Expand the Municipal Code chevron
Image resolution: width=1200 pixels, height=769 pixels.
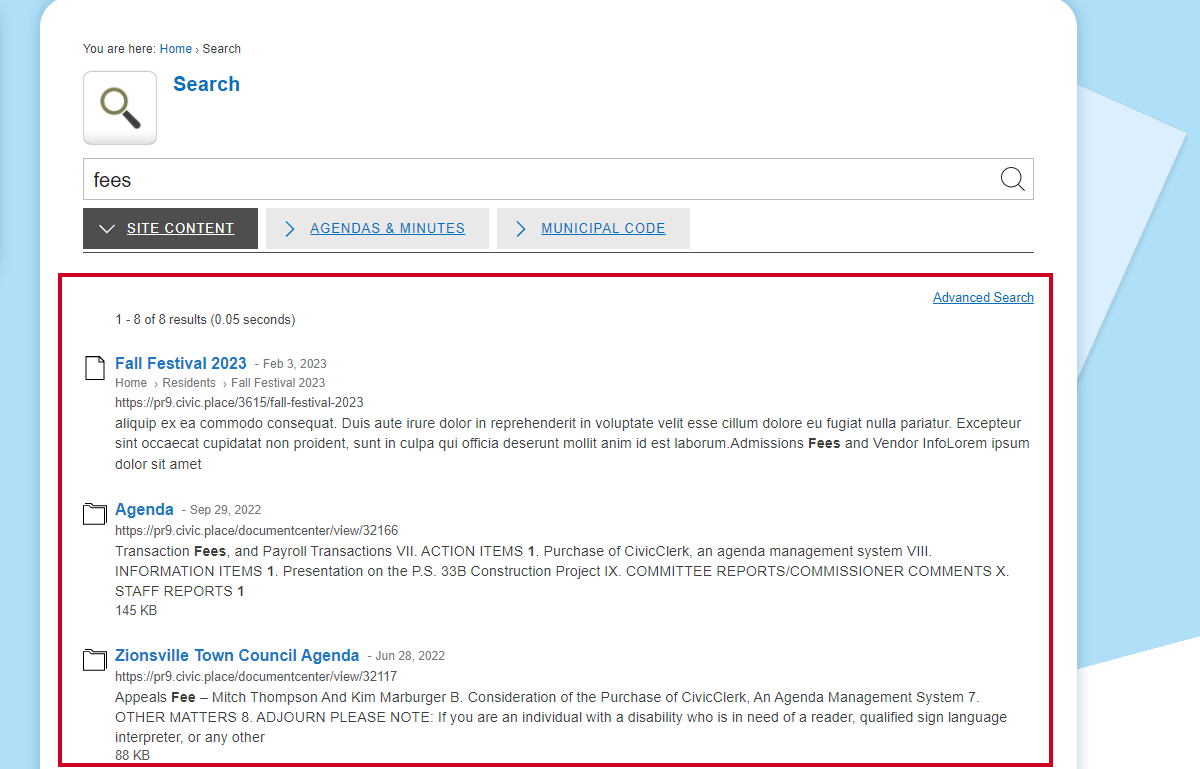click(521, 229)
